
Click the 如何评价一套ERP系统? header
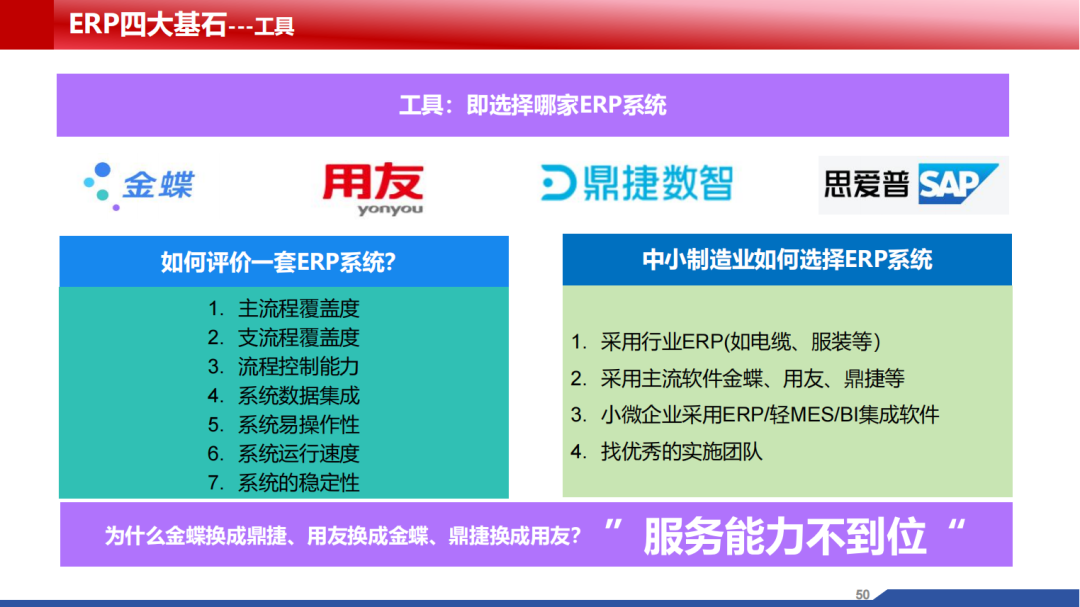point(283,262)
